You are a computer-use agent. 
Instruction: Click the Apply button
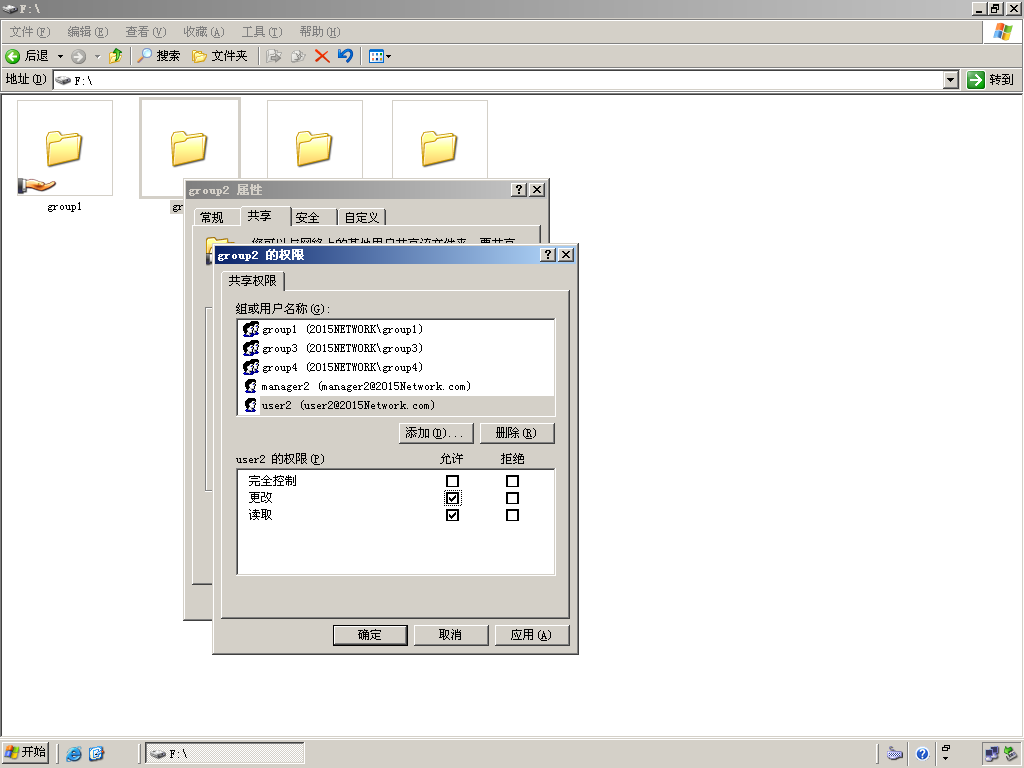click(x=531, y=635)
